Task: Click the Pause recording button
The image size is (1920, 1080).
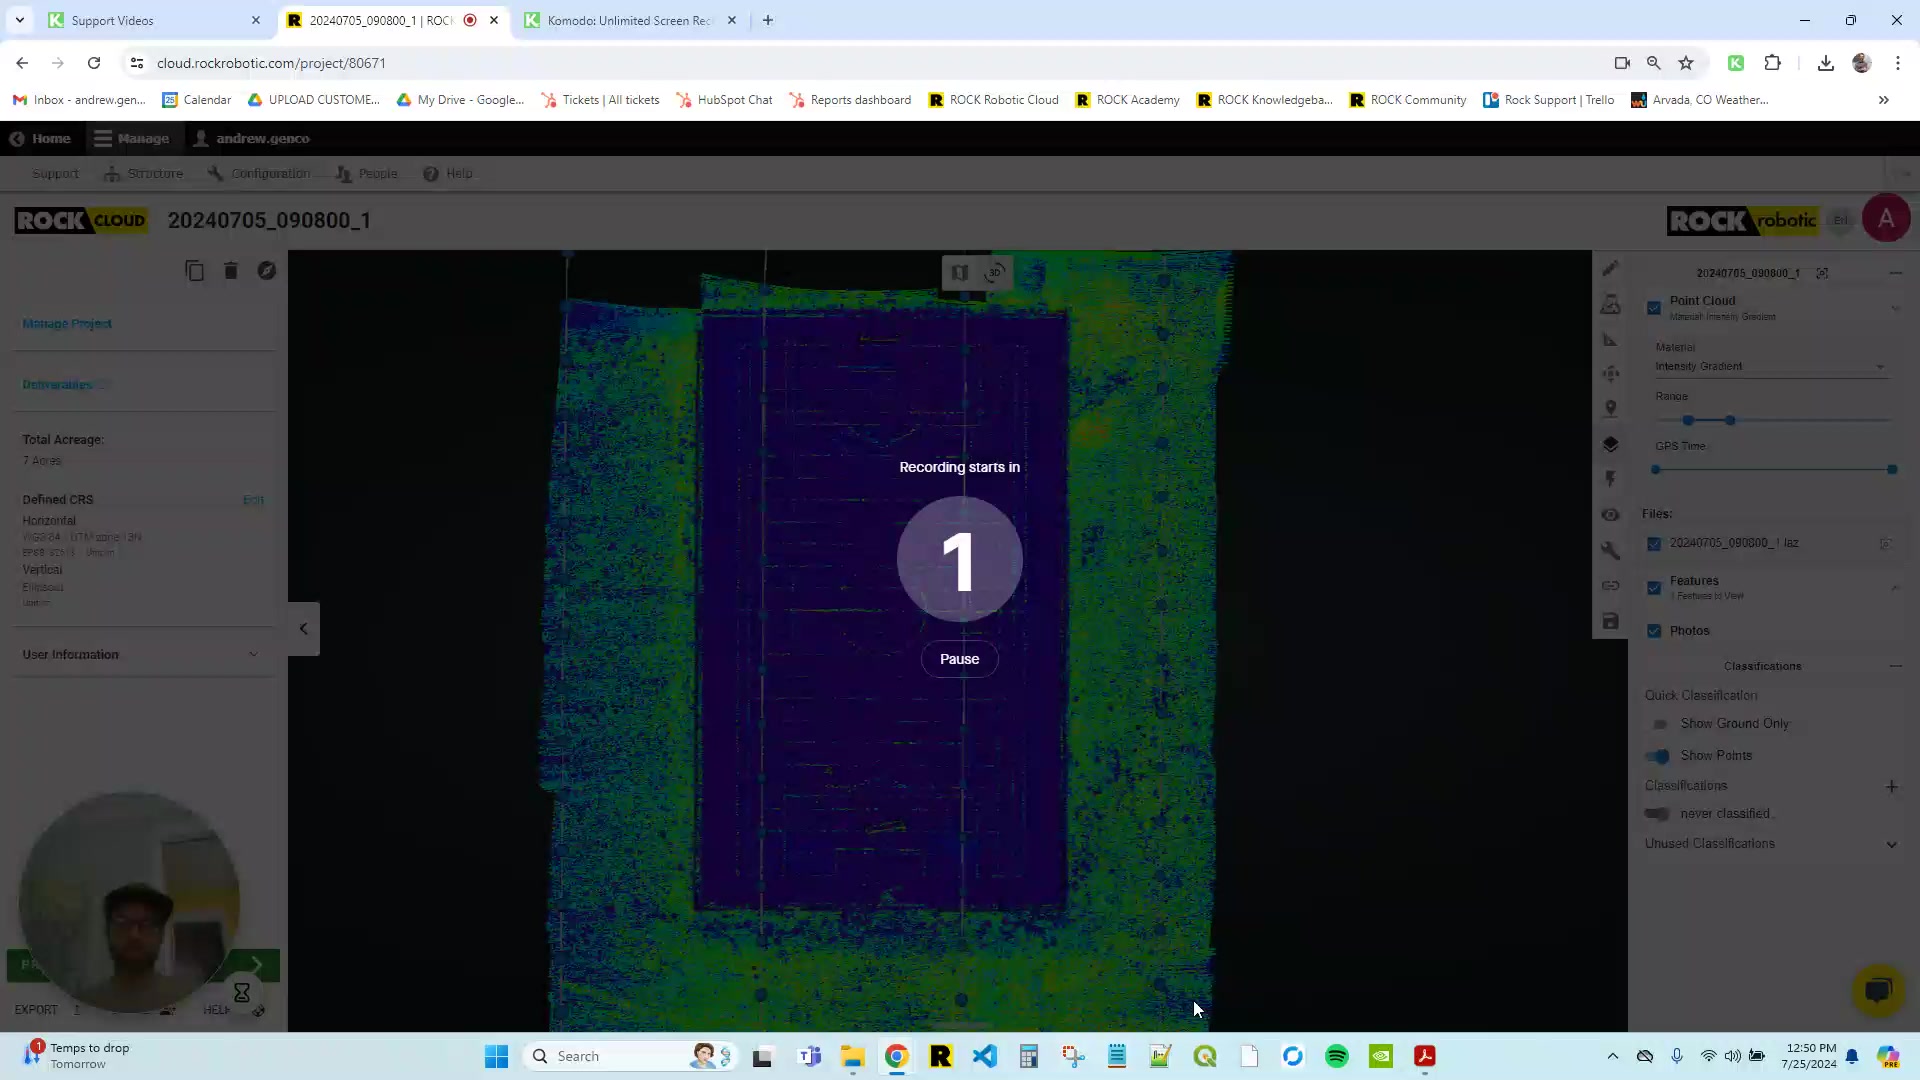Action: 959,659
